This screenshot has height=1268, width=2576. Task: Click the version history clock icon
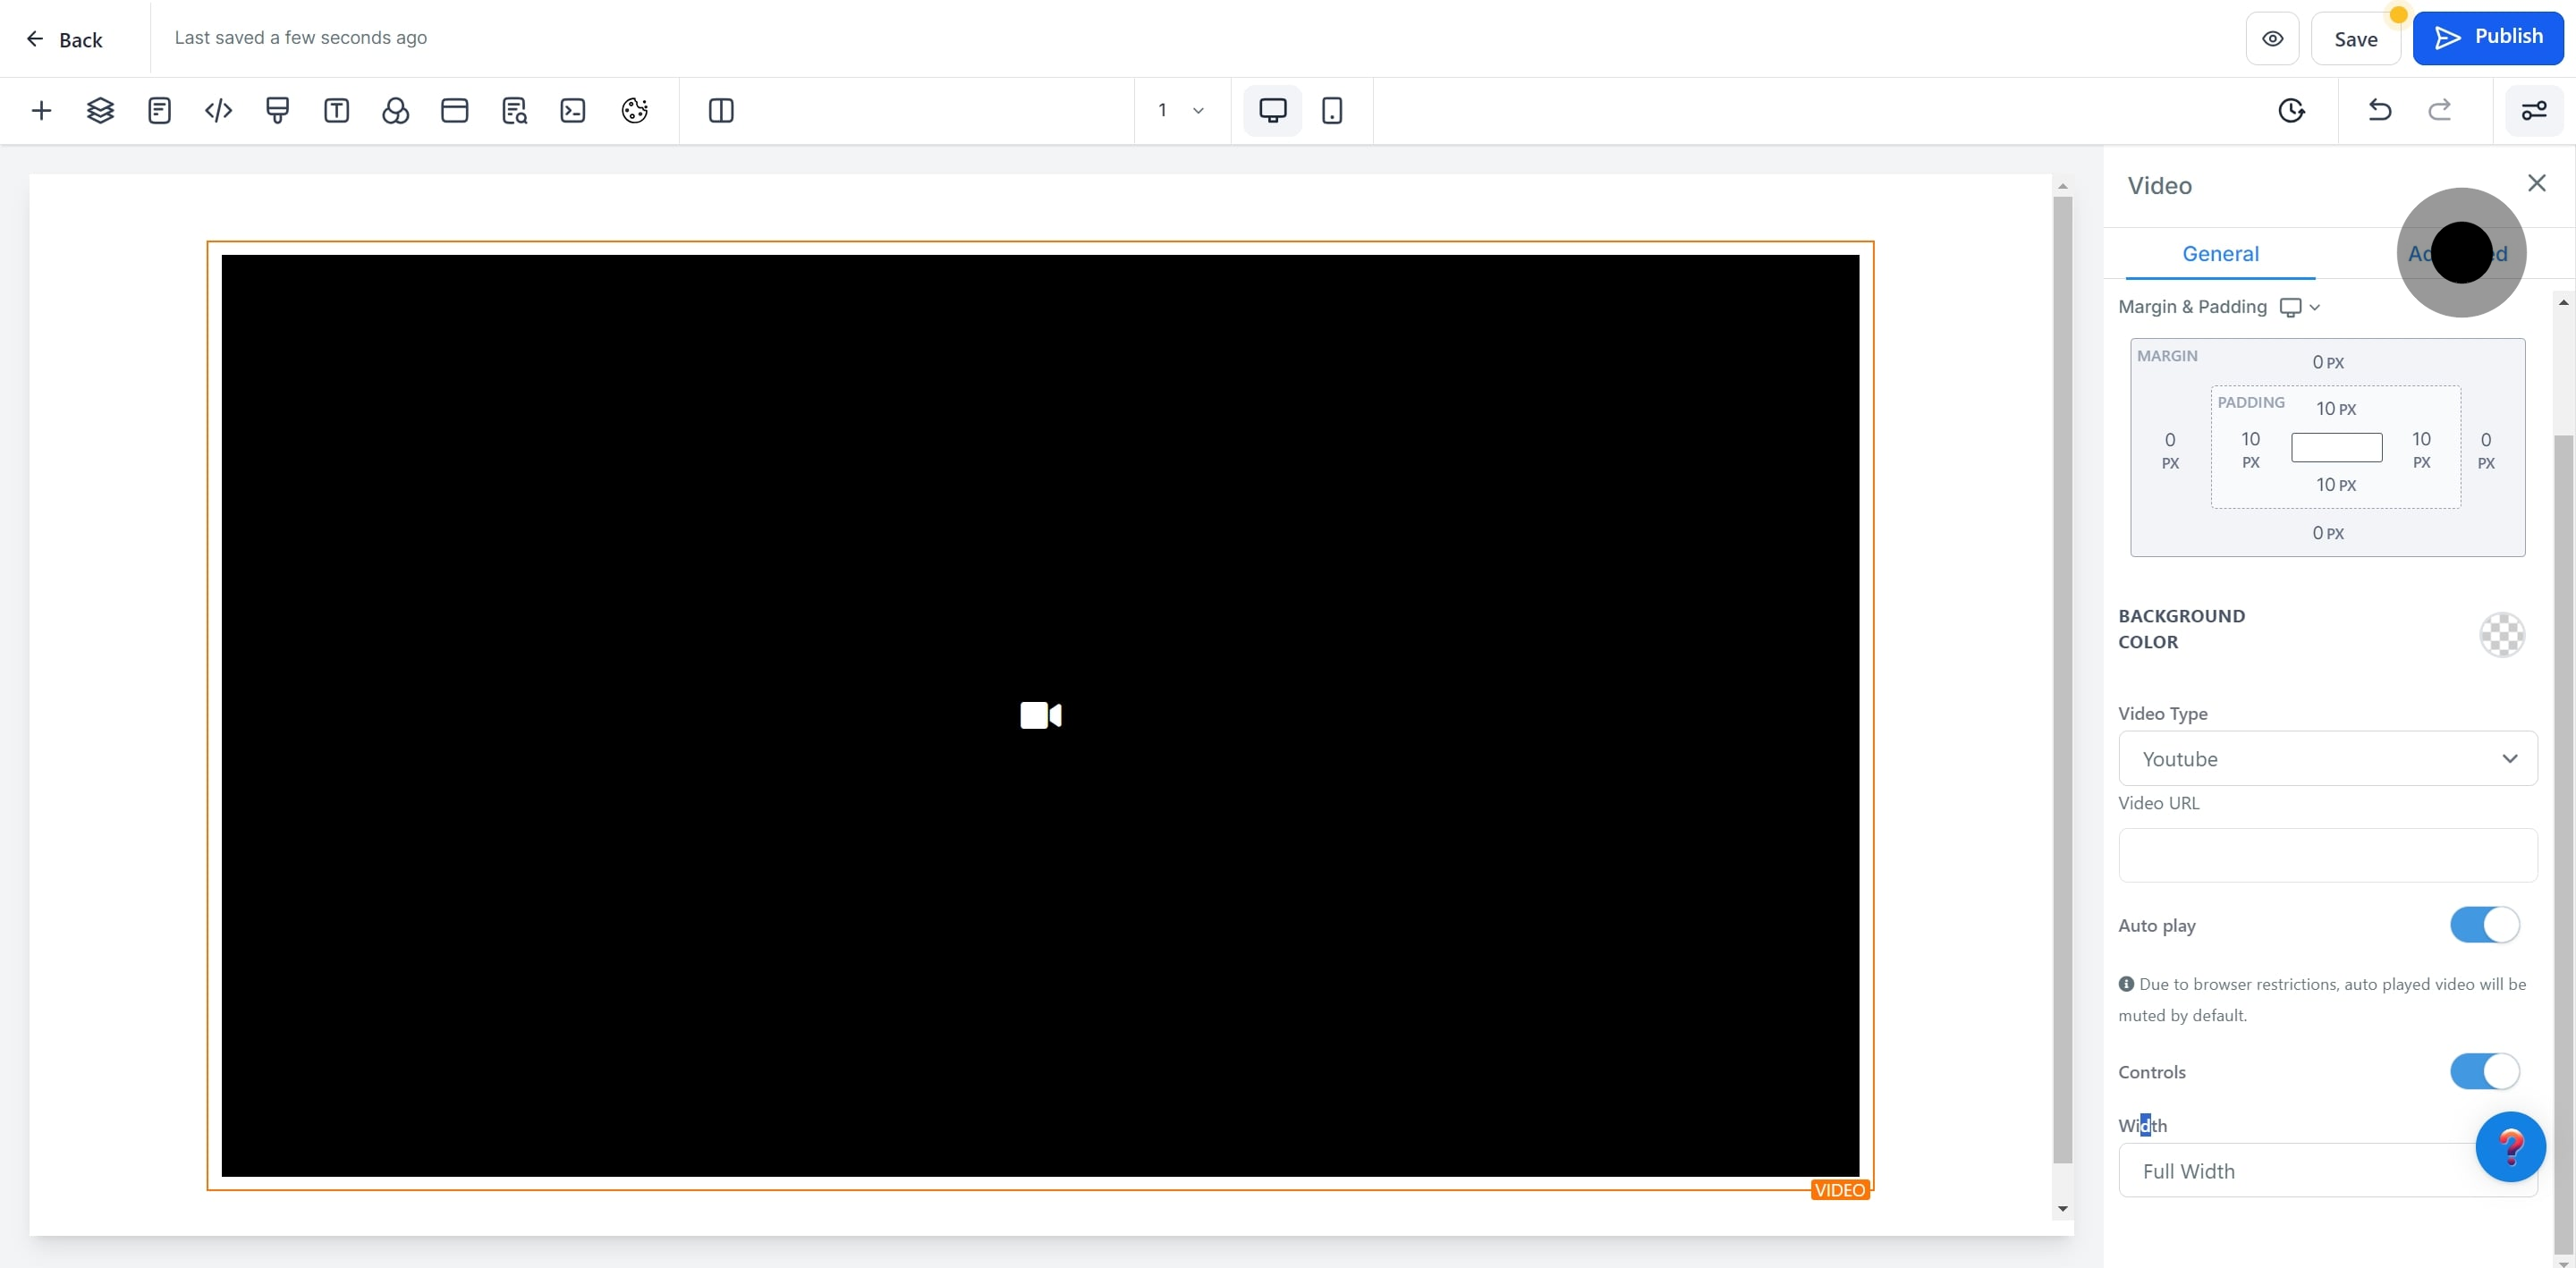pyautogui.click(x=2291, y=110)
